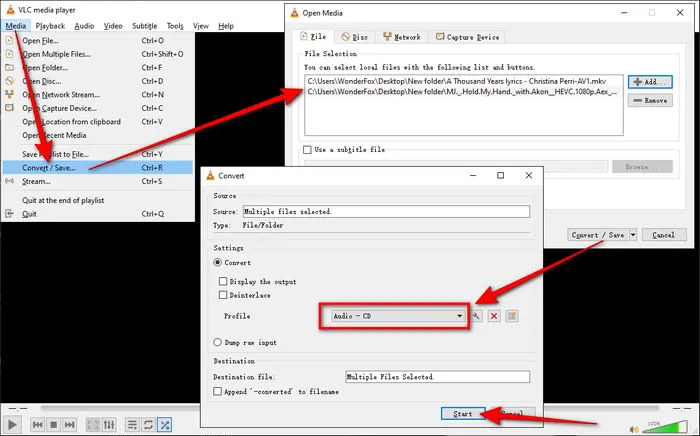Click the Destination file field
Viewport: 700px width, 436px height.
438,377
